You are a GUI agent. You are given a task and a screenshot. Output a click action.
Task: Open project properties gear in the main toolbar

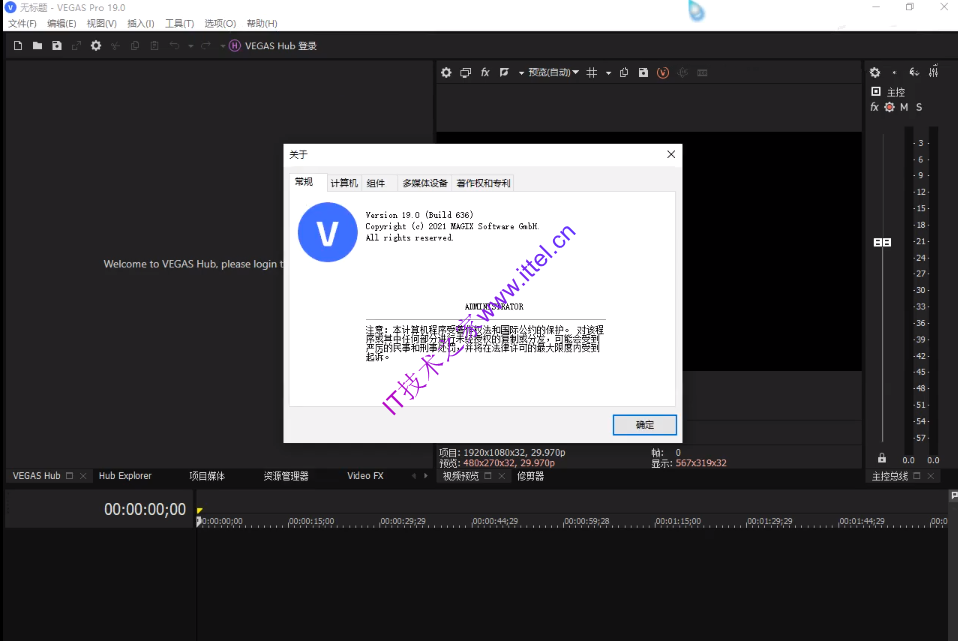[x=96, y=46]
